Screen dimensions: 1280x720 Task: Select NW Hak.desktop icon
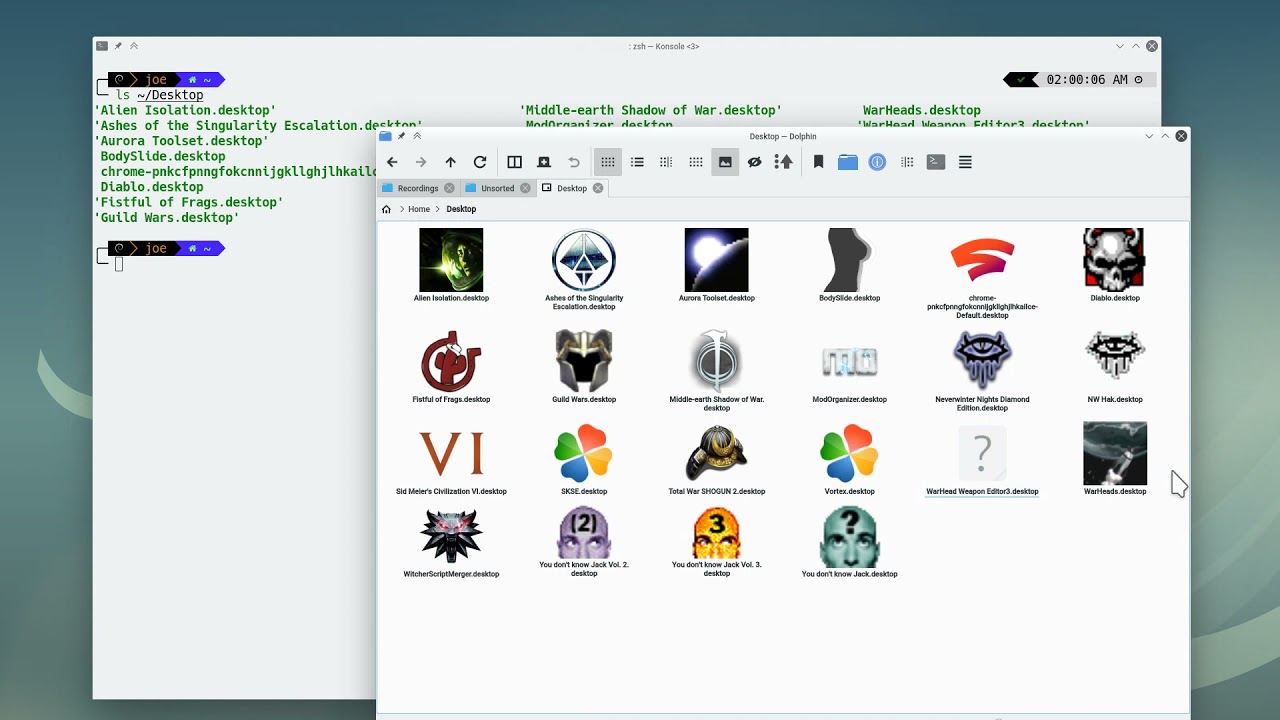pyautogui.click(x=1115, y=358)
